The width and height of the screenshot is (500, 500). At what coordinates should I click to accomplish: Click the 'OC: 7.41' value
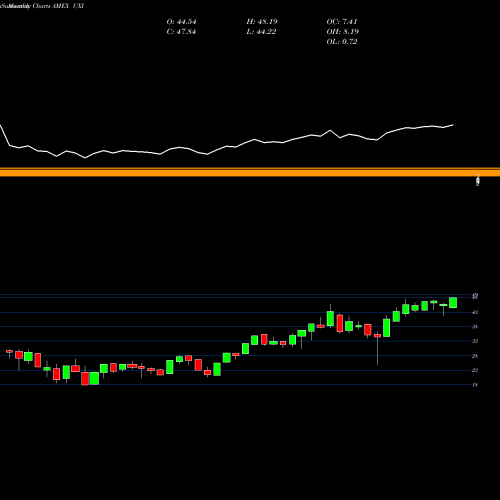pos(342,22)
